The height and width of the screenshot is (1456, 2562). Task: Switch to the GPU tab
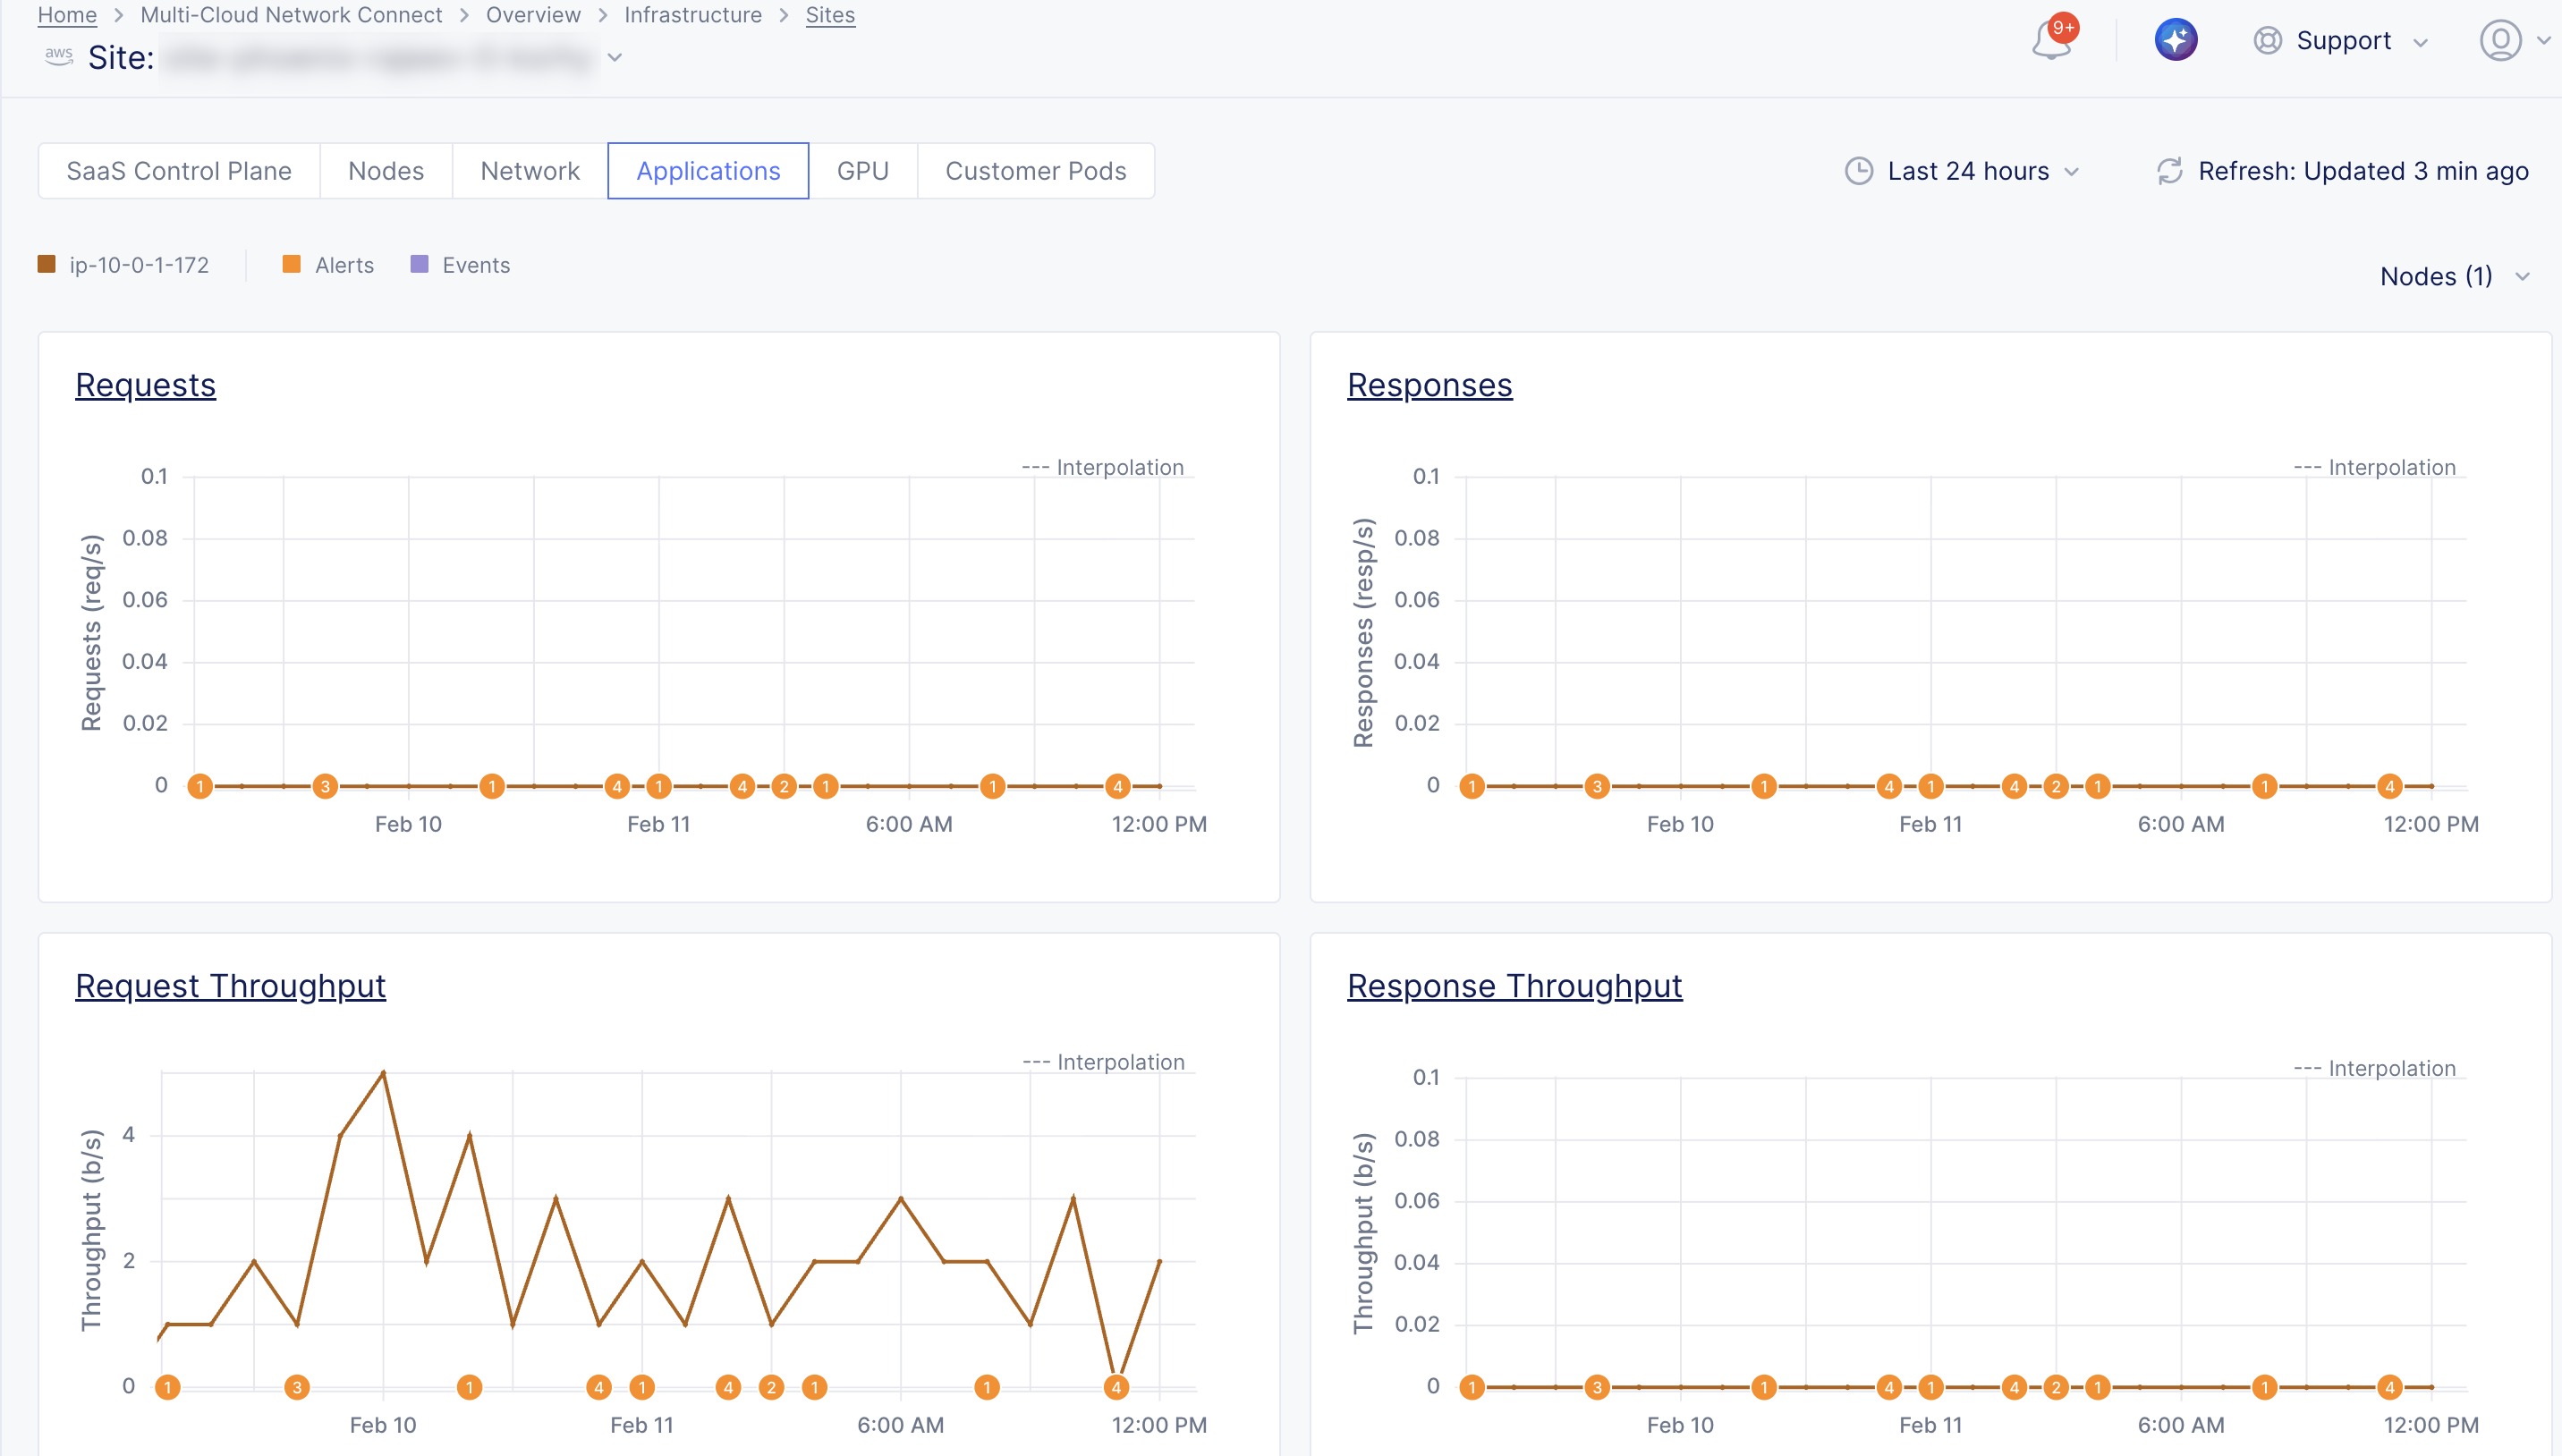pyautogui.click(x=863, y=170)
